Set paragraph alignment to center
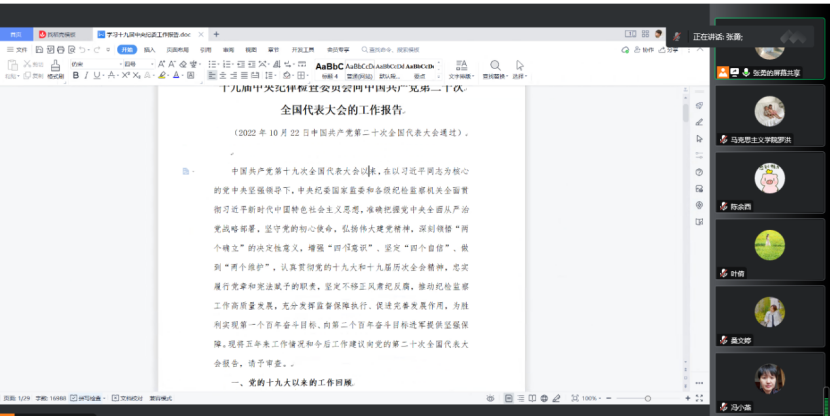830x416 pixels. (x=223, y=75)
